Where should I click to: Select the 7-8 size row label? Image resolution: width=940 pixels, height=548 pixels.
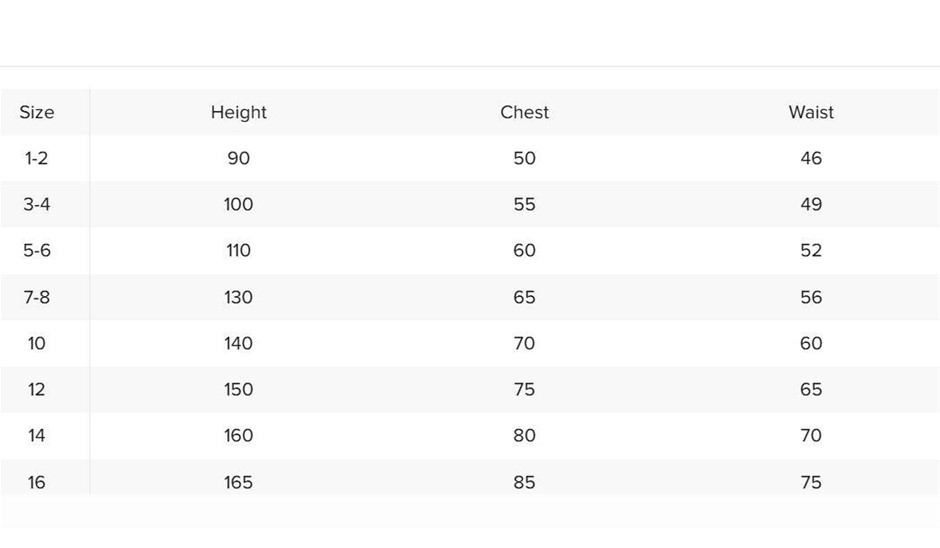click(x=37, y=297)
